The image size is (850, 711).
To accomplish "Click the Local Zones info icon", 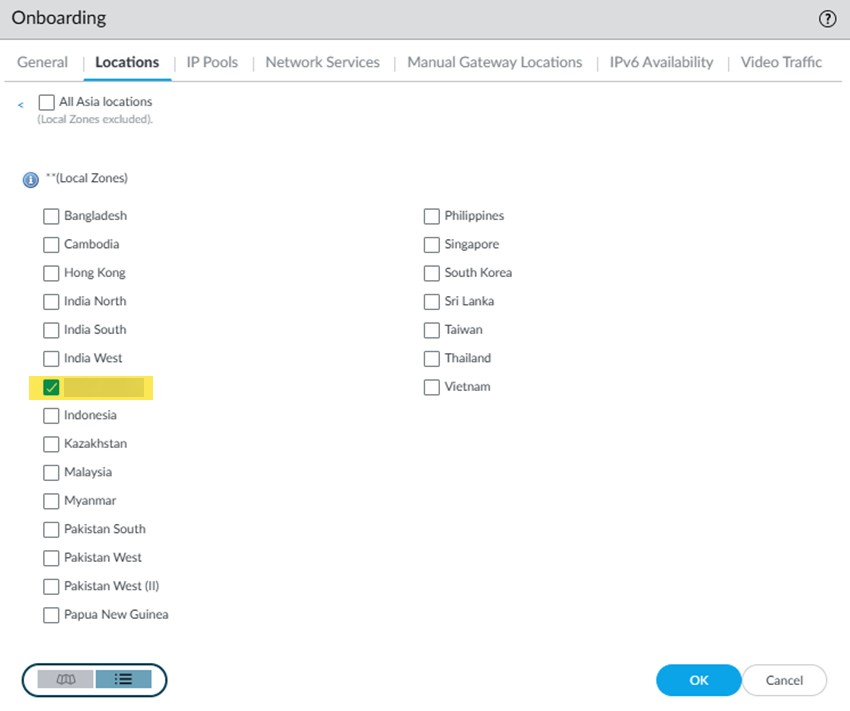I will pyautogui.click(x=30, y=180).
